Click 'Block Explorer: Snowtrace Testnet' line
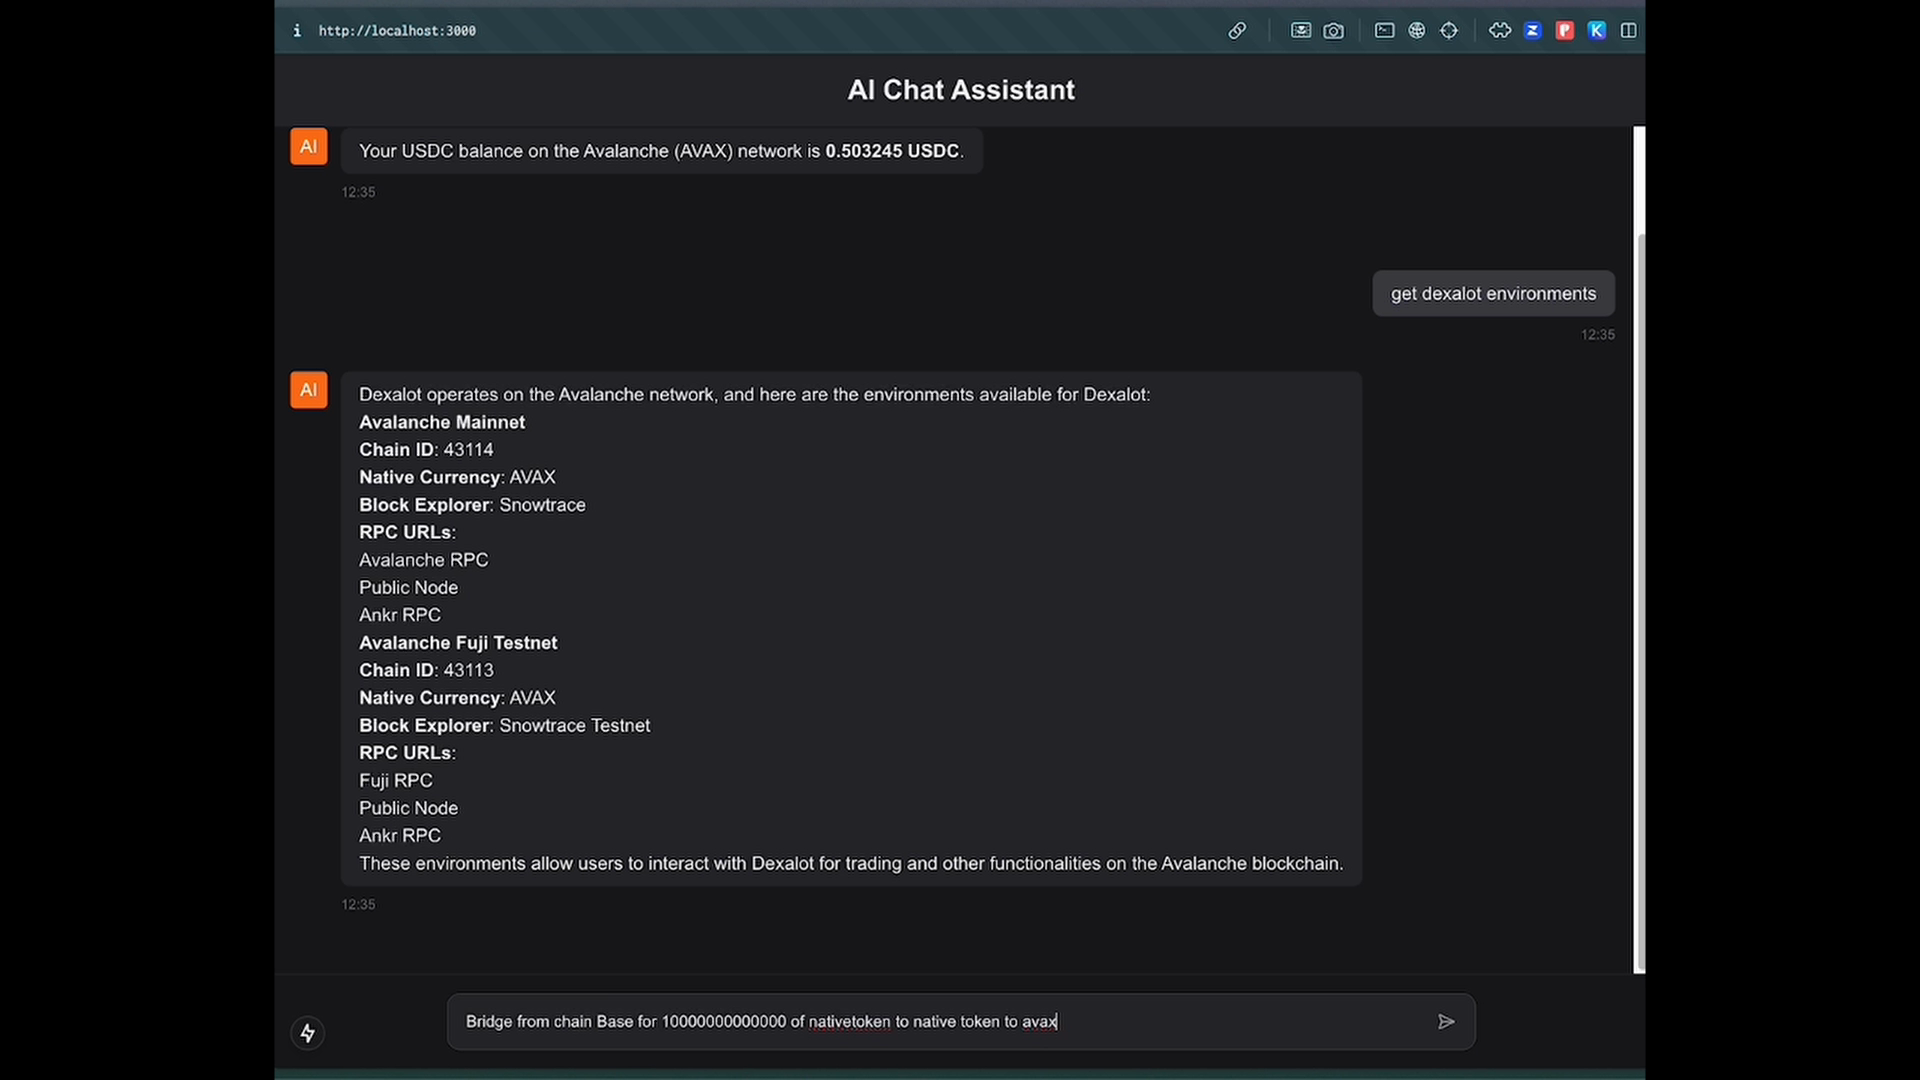This screenshot has height=1080, width=1920. coord(504,725)
